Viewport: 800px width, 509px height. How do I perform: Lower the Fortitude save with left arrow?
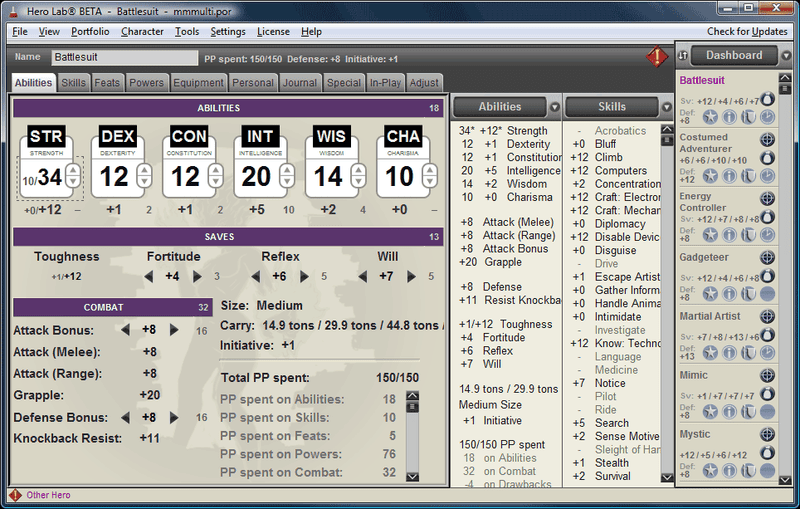[148, 276]
